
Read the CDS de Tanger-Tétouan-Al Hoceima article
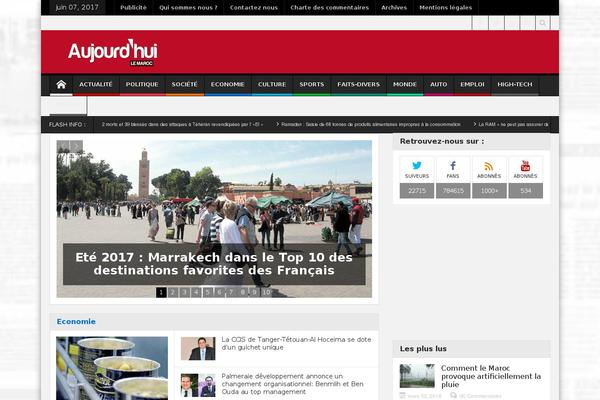[296, 343]
